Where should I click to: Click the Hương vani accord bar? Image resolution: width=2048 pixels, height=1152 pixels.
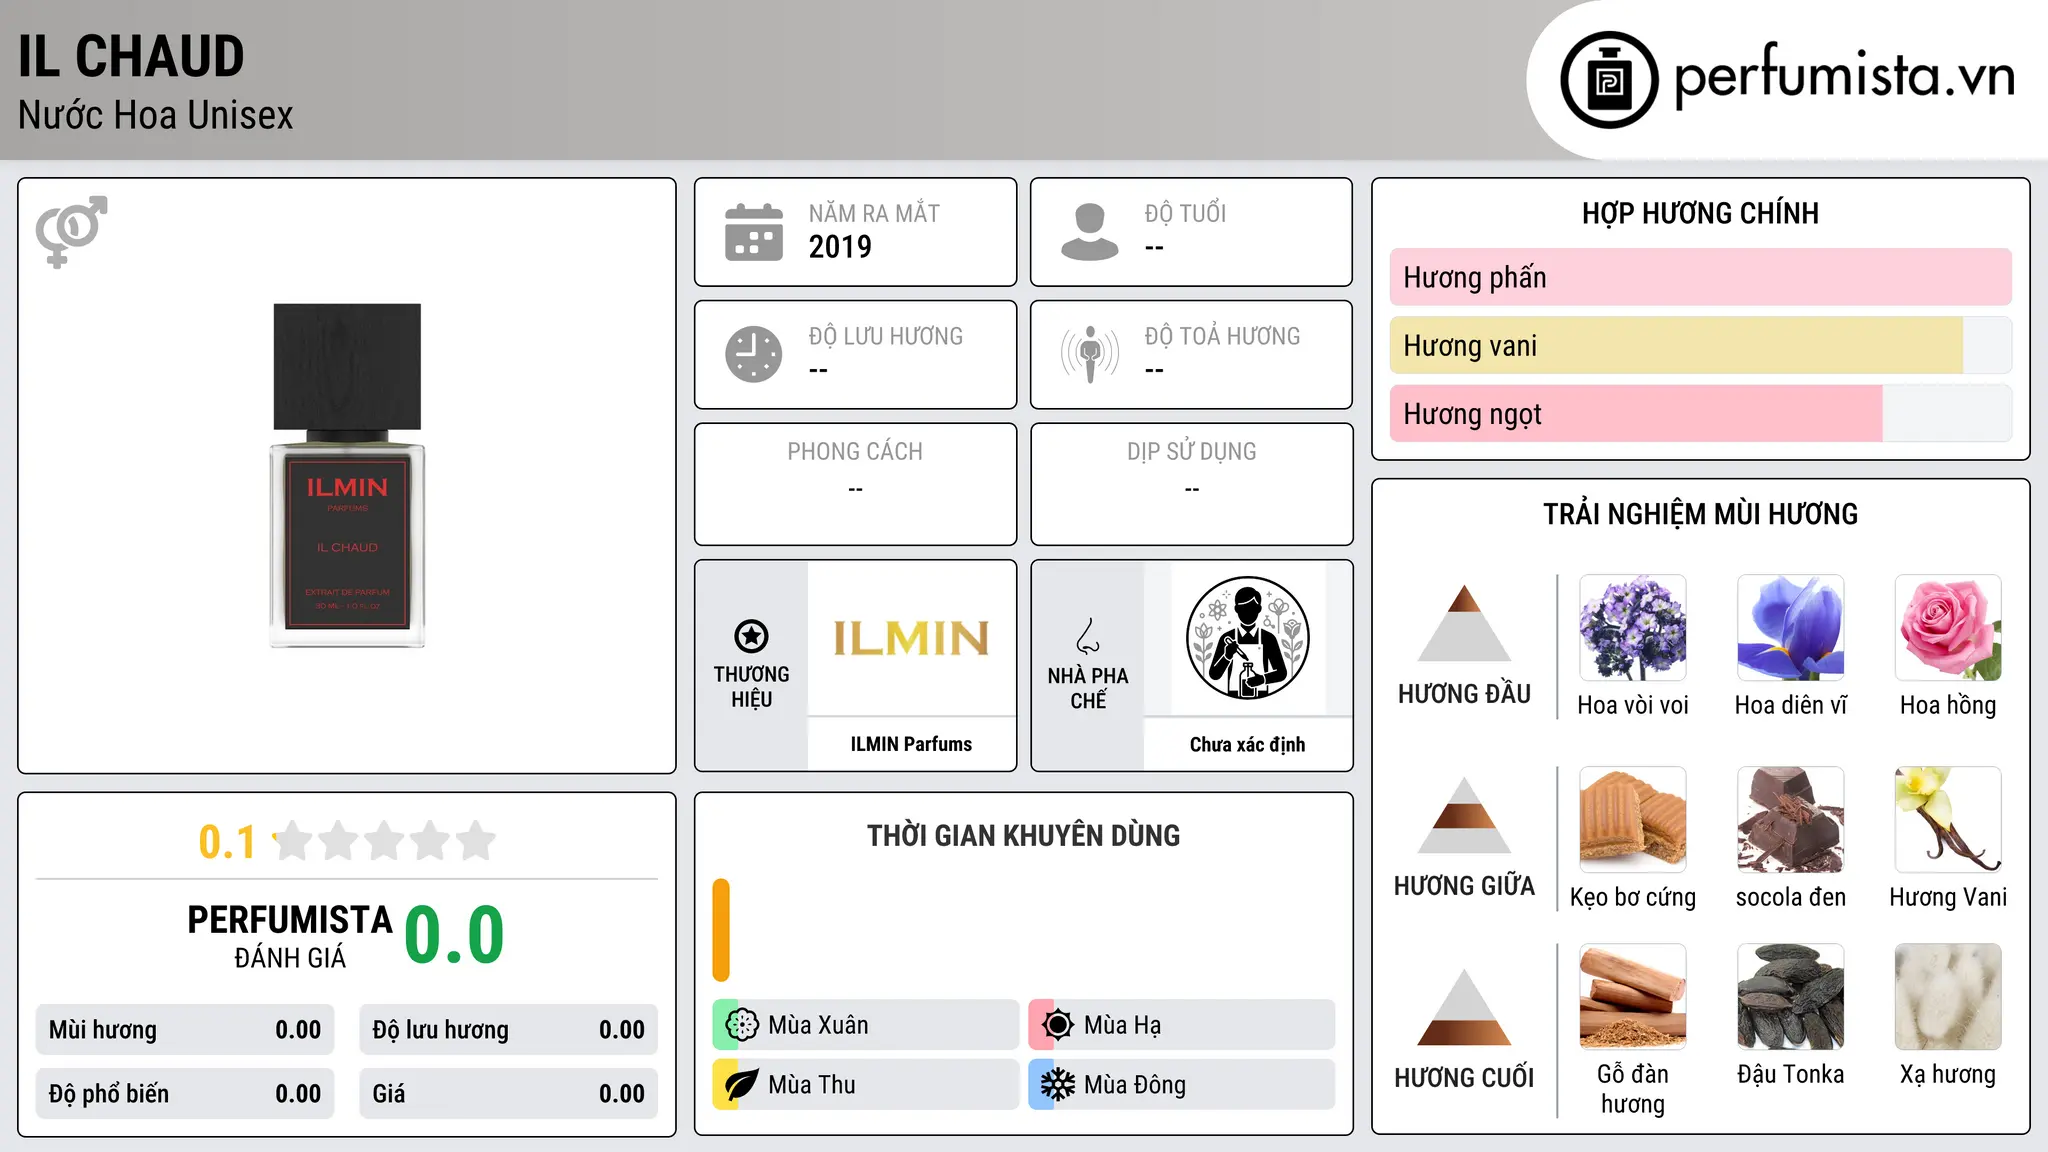[1700, 346]
